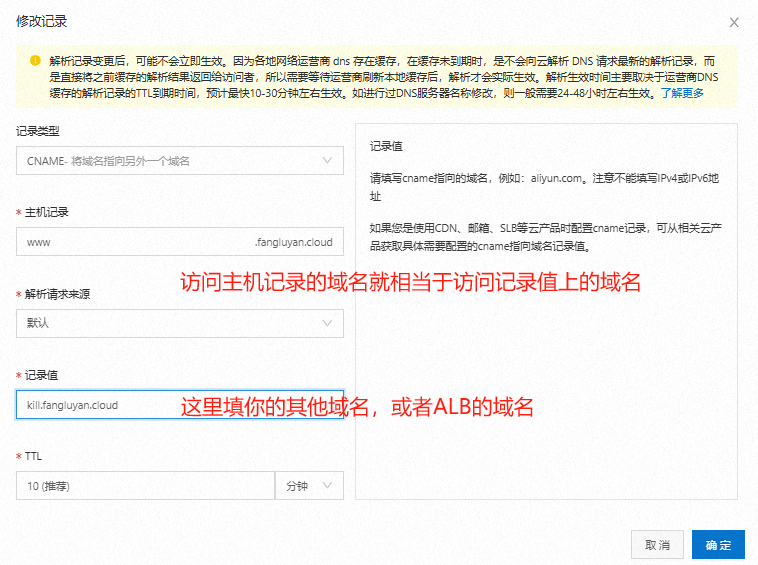The image size is (758, 565).
Task: Click the 记录值 help panel heading
Action: [386, 146]
